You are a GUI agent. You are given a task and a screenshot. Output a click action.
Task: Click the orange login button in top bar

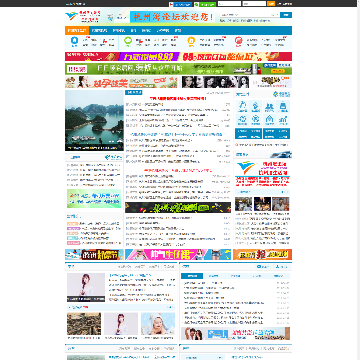pyautogui.click(x=271, y=4)
